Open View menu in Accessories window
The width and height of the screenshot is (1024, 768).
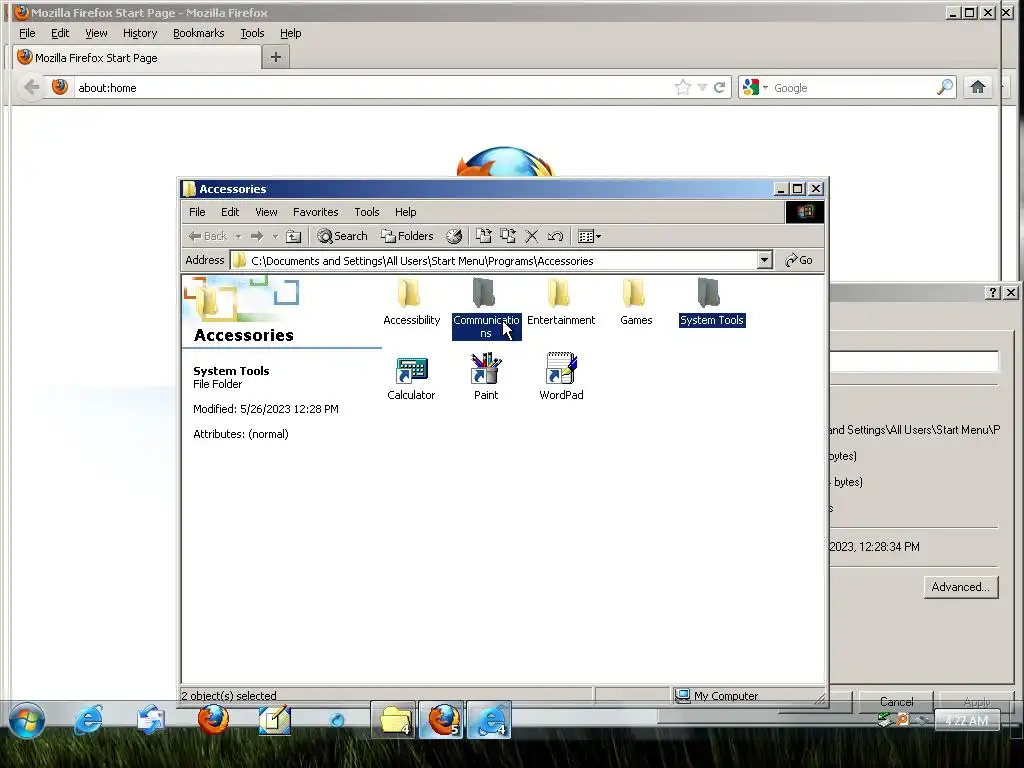coord(266,212)
